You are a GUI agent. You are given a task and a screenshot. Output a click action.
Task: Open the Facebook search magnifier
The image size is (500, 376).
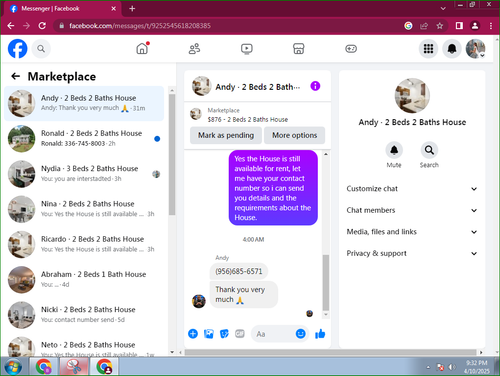(41, 49)
